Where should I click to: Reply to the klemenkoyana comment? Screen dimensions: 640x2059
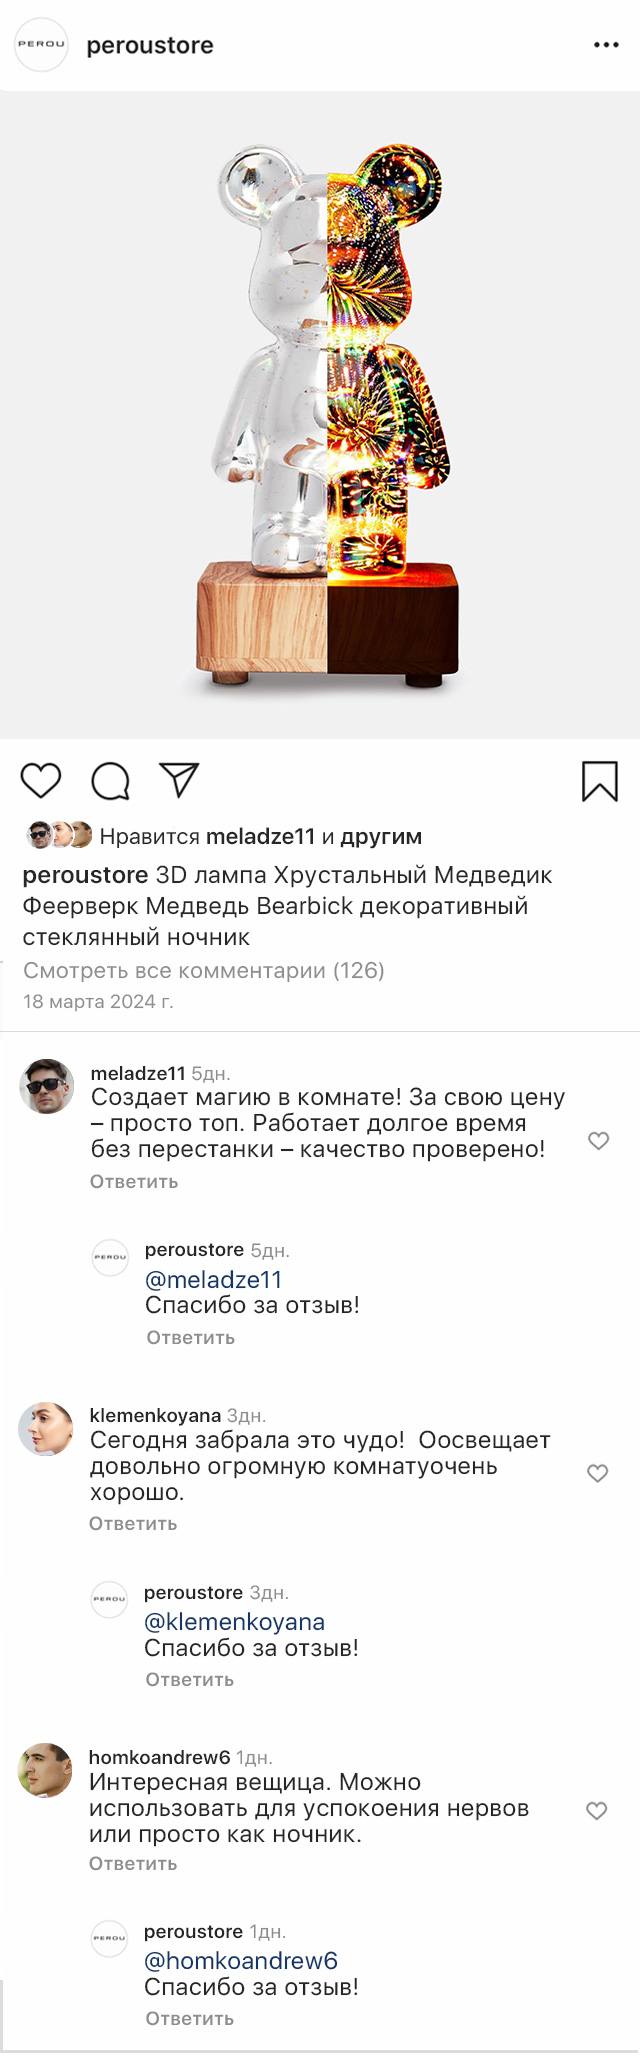pyautogui.click(x=133, y=1523)
